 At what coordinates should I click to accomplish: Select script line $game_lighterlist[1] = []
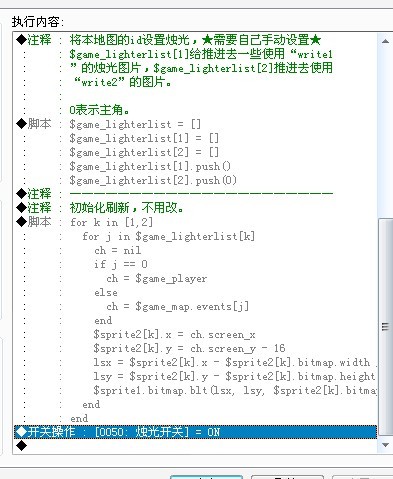coord(196,138)
